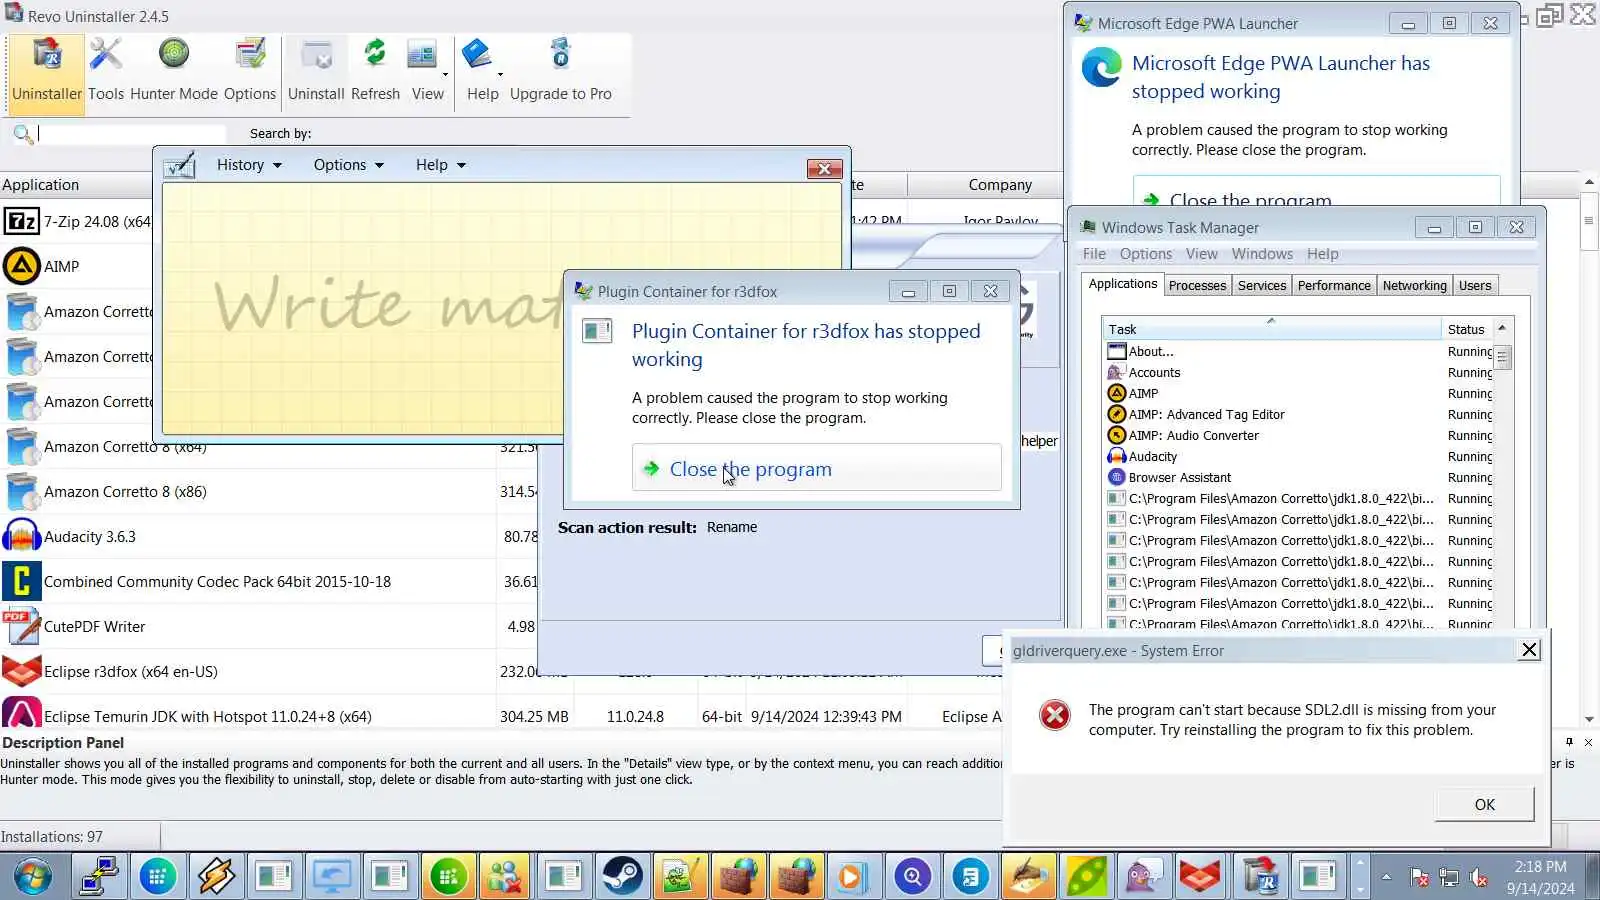Switch to the Services tab
1600x900 pixels.
[1262, 286]
